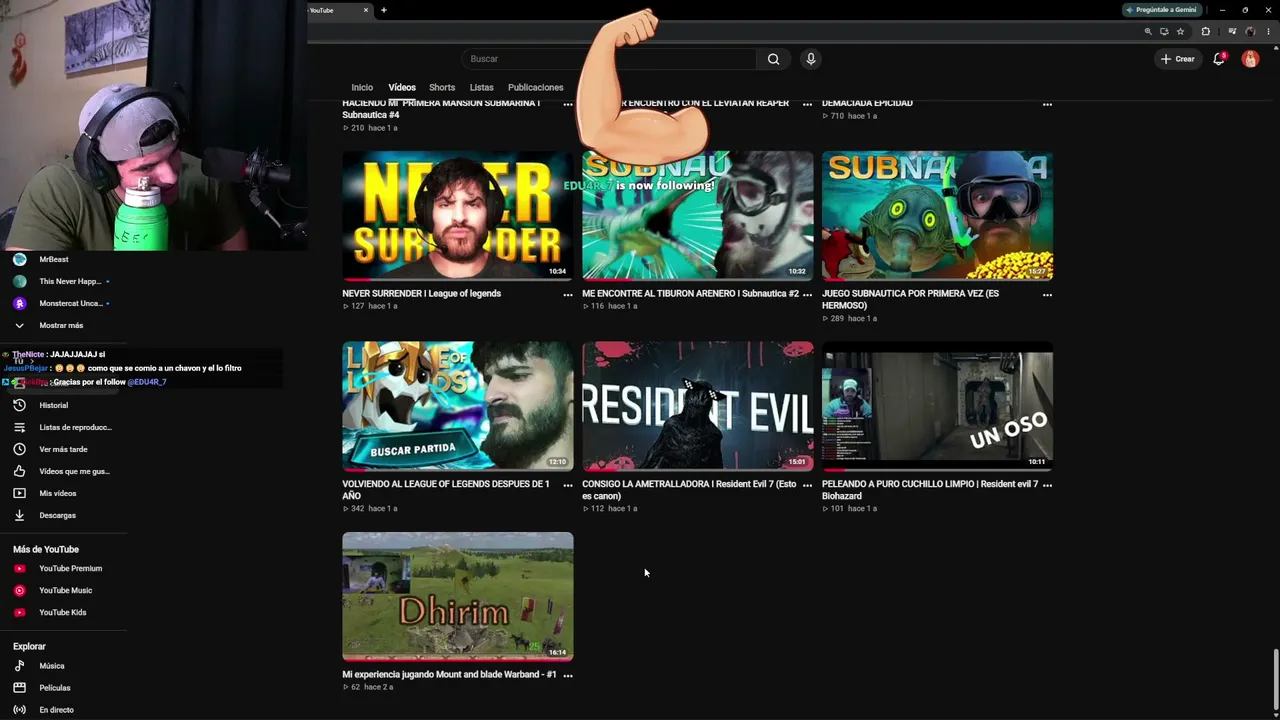This screenshot has height=720, width=1280.
Task: Open Listas de reproducción in sidebar
Action: (x=62, y=427)
